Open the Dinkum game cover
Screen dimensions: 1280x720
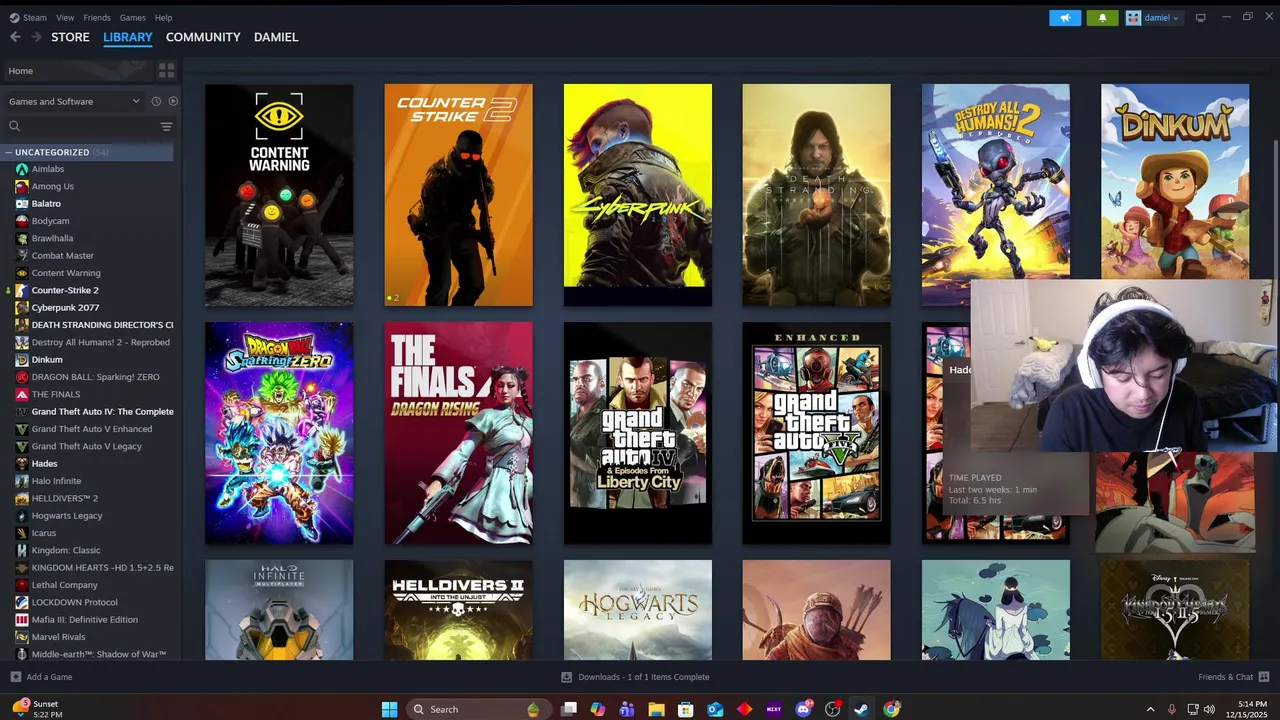[x=1175, y=181]
